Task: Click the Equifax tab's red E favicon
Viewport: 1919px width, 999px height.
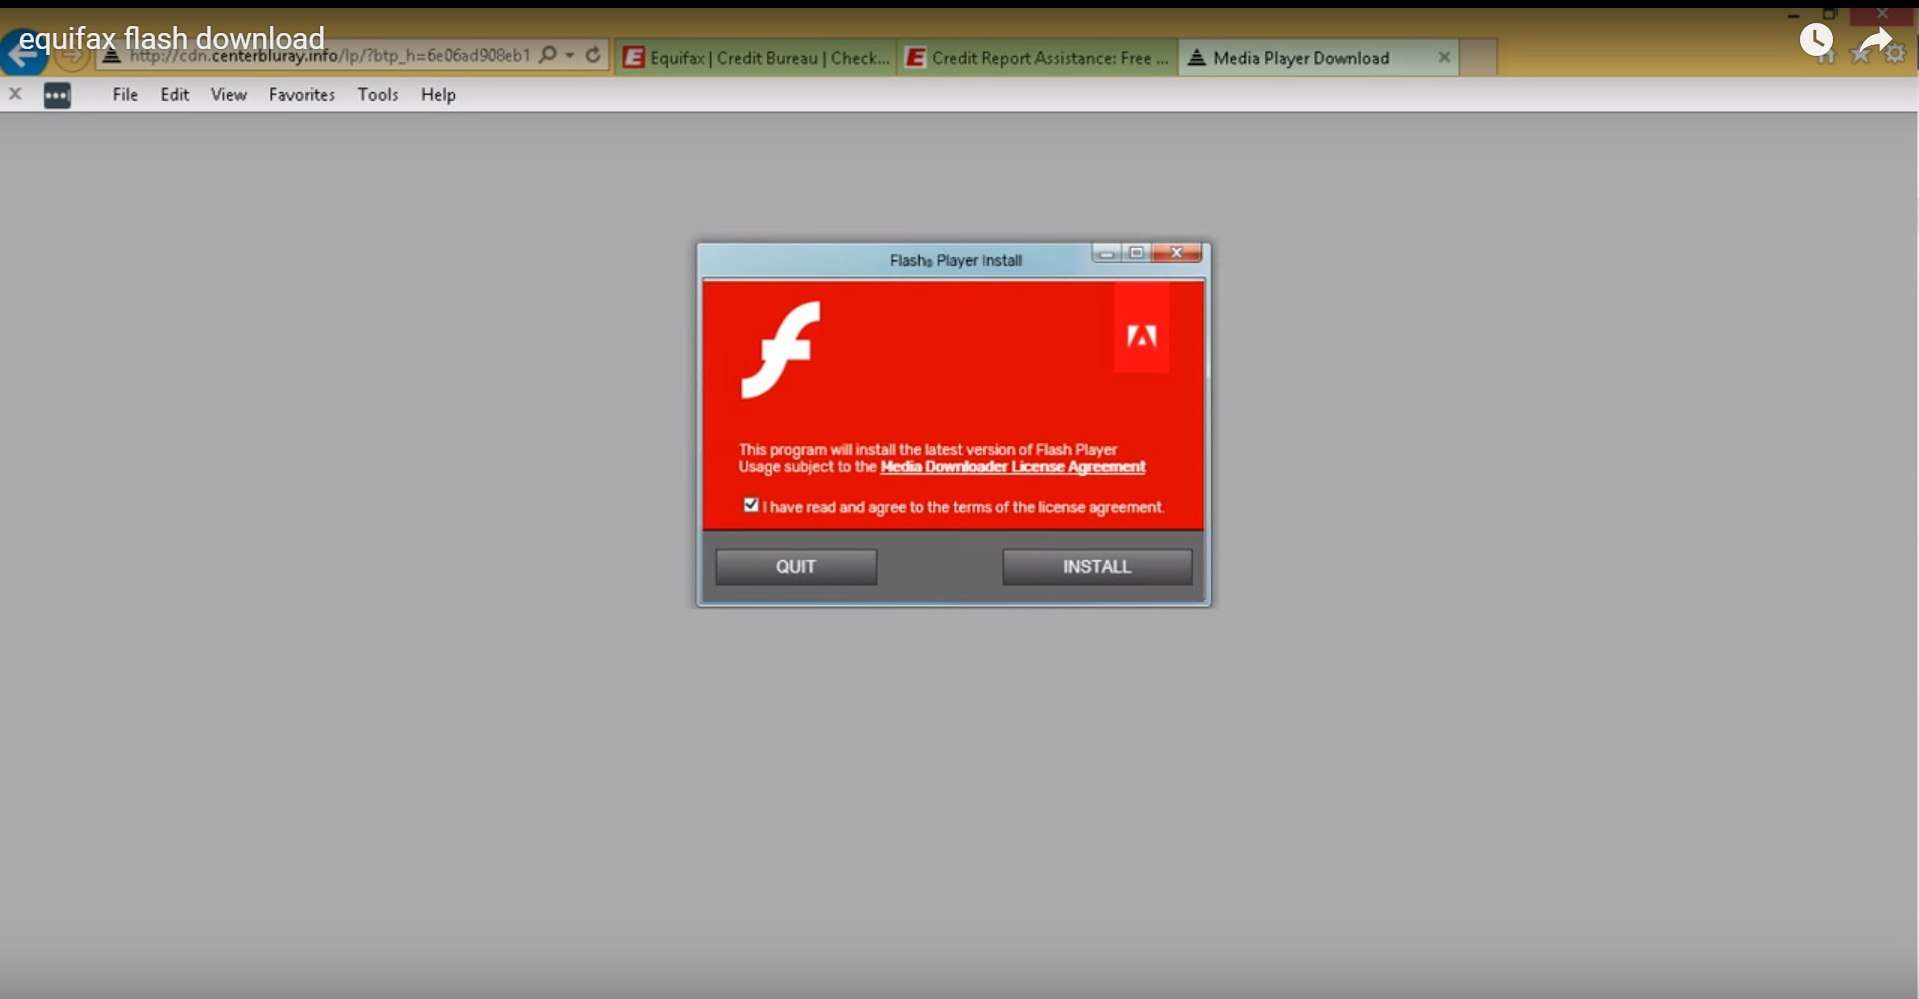Action: (632, 58)
